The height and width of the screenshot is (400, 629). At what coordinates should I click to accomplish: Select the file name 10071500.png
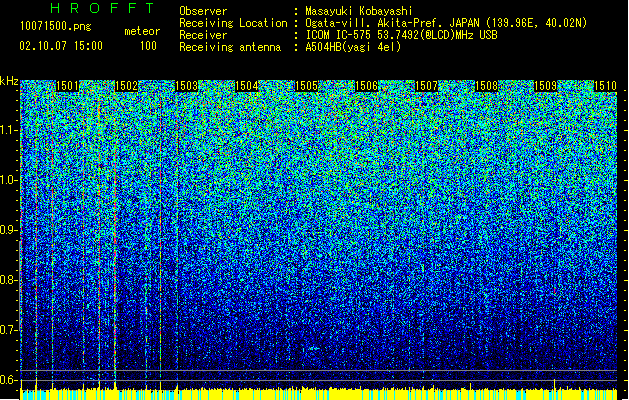coord(55,27)
